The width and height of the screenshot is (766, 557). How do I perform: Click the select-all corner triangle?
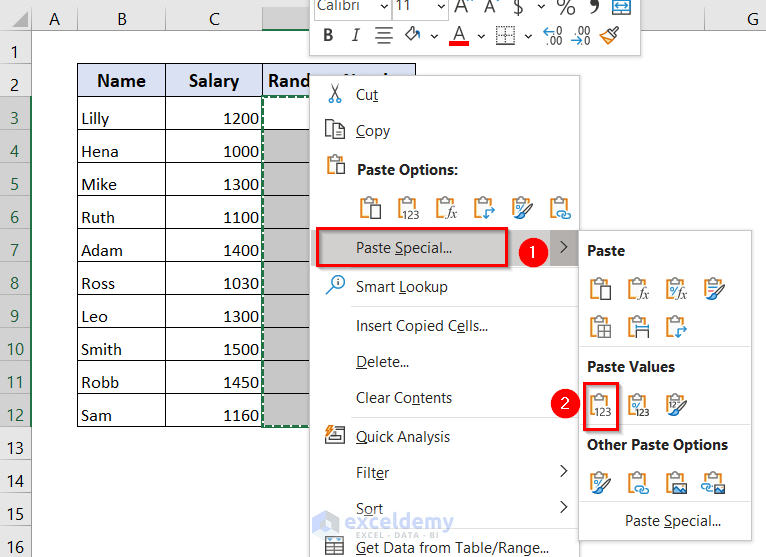(x=20, y=19)
